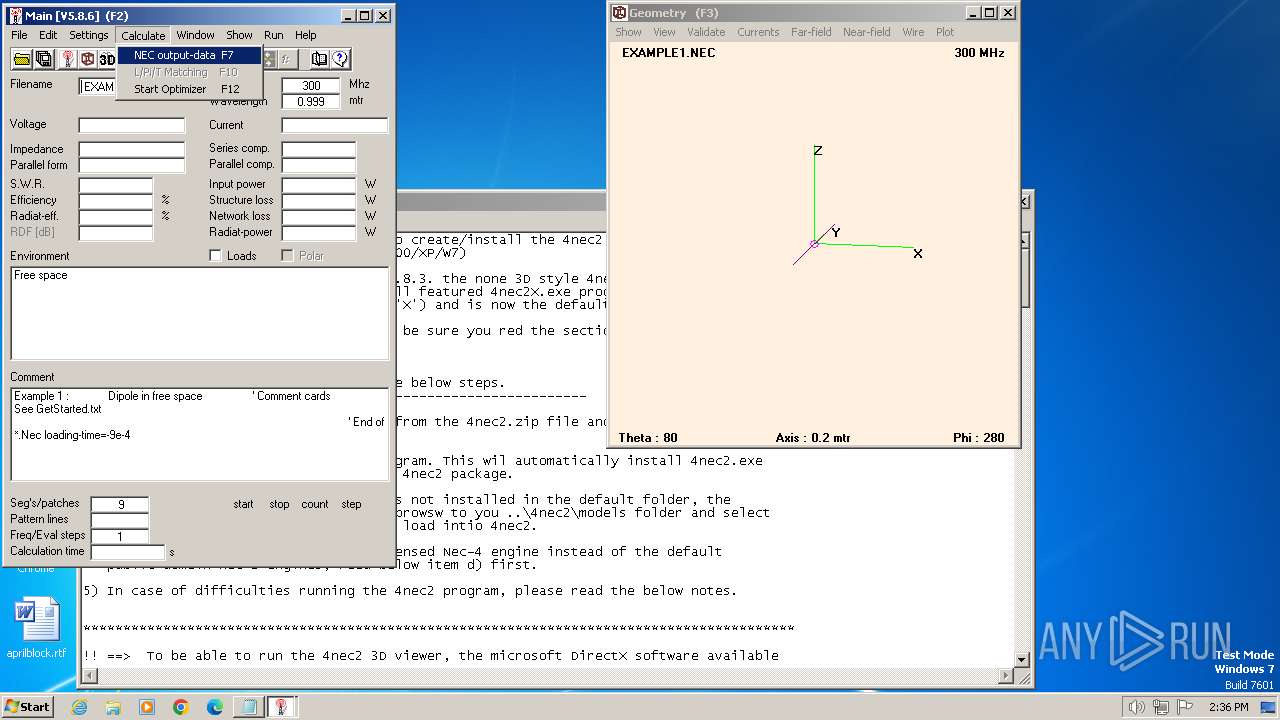
Task: Click the volume icon in system tray
Action: coord(1136,707)
